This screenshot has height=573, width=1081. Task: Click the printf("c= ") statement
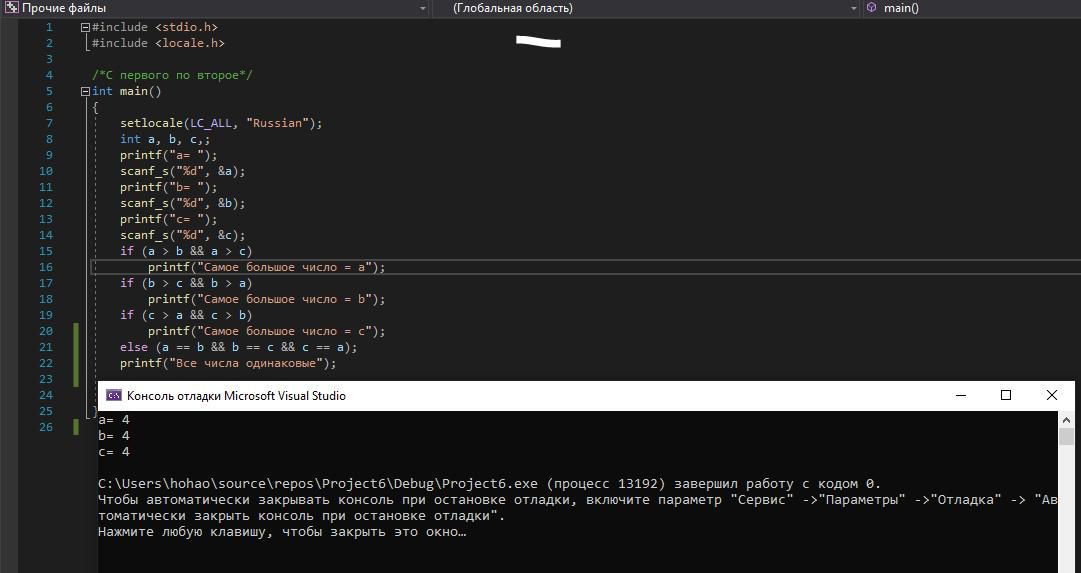coord(169,219)
